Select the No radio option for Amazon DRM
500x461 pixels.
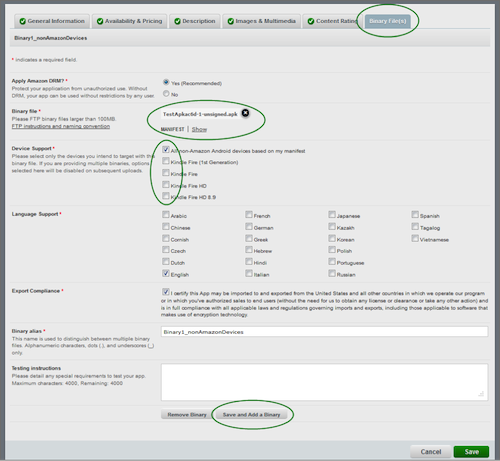(x=166, y=94)
